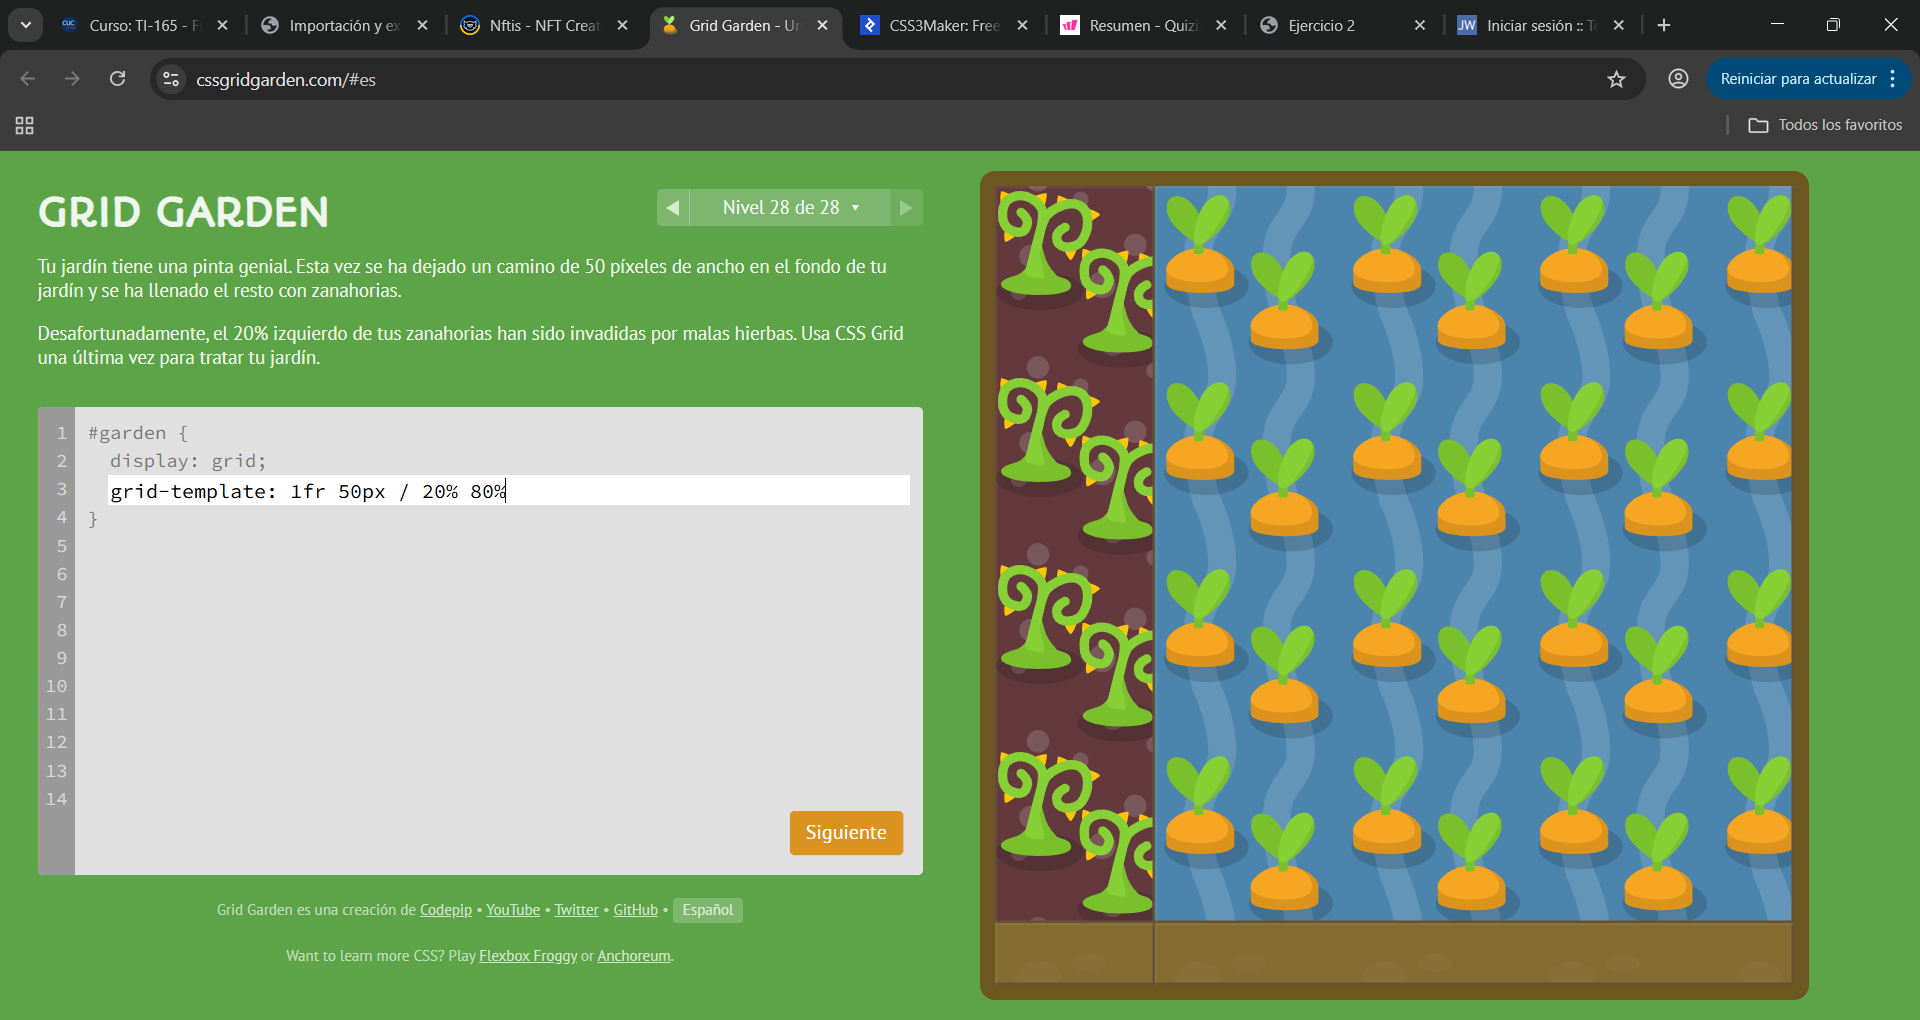This screenshot has height=1020, width=1920.
Task: Open the Chrome three-dot menu
Action: (1895, 79)
